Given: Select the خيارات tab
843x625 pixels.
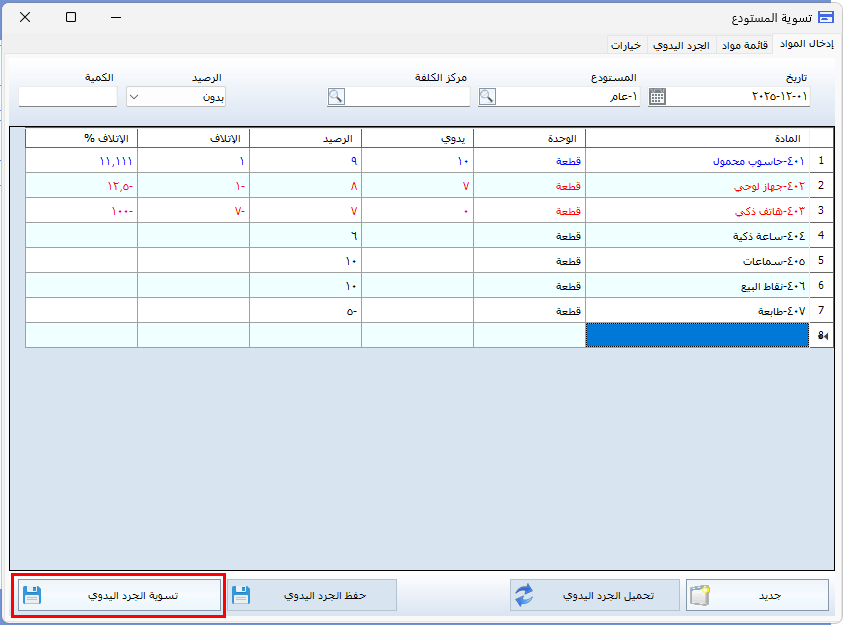Looking at the screenshot, I should tap(626, 45).
